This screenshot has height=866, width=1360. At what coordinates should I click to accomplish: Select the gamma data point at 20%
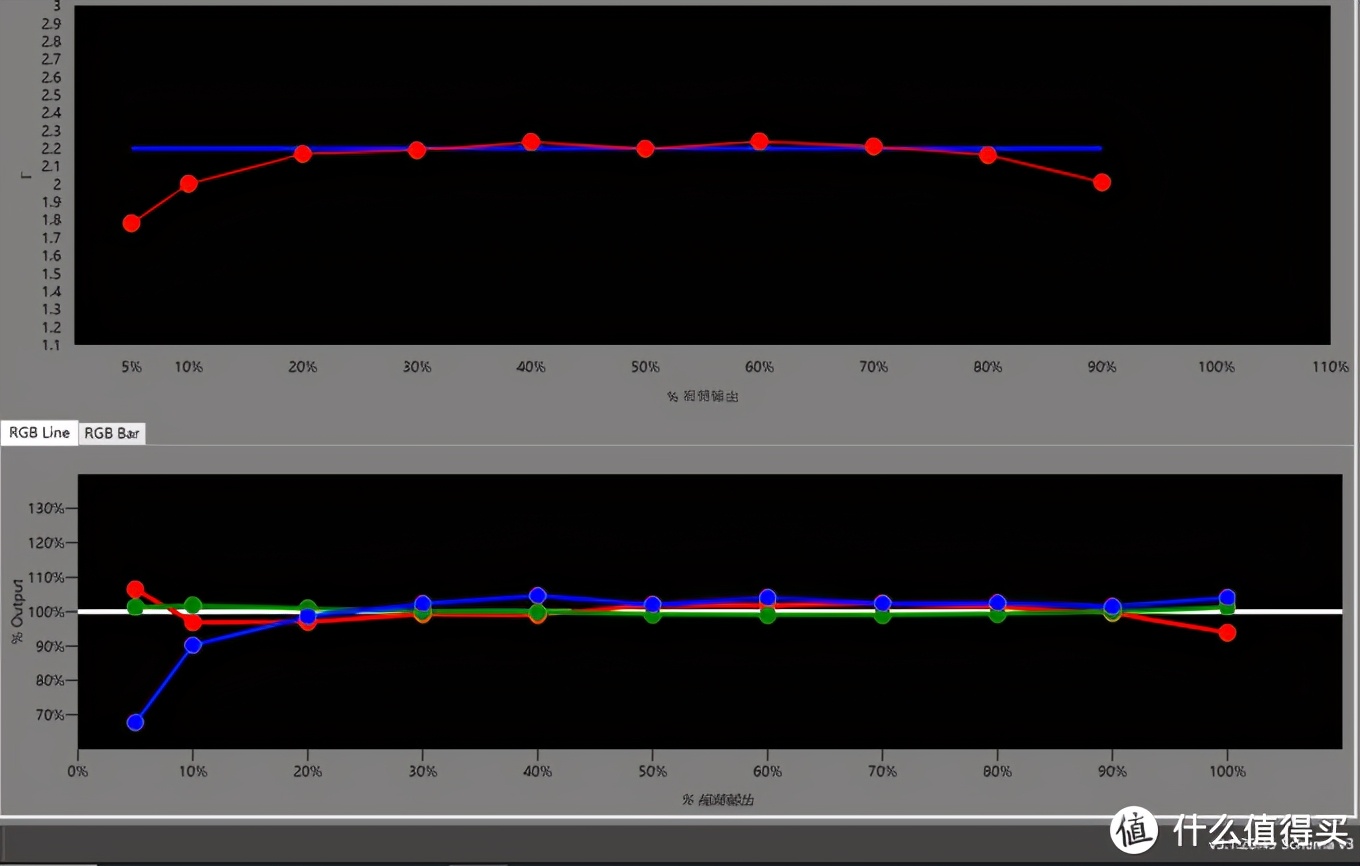click(302, 153)
